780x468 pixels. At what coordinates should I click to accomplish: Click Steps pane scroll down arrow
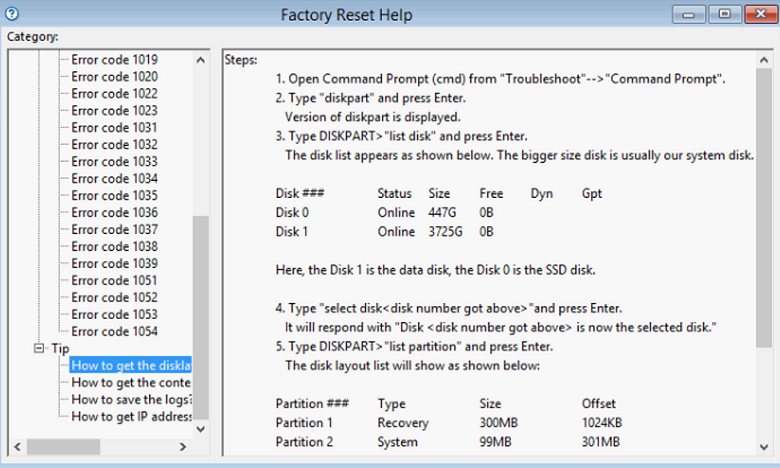coord(764,447)
